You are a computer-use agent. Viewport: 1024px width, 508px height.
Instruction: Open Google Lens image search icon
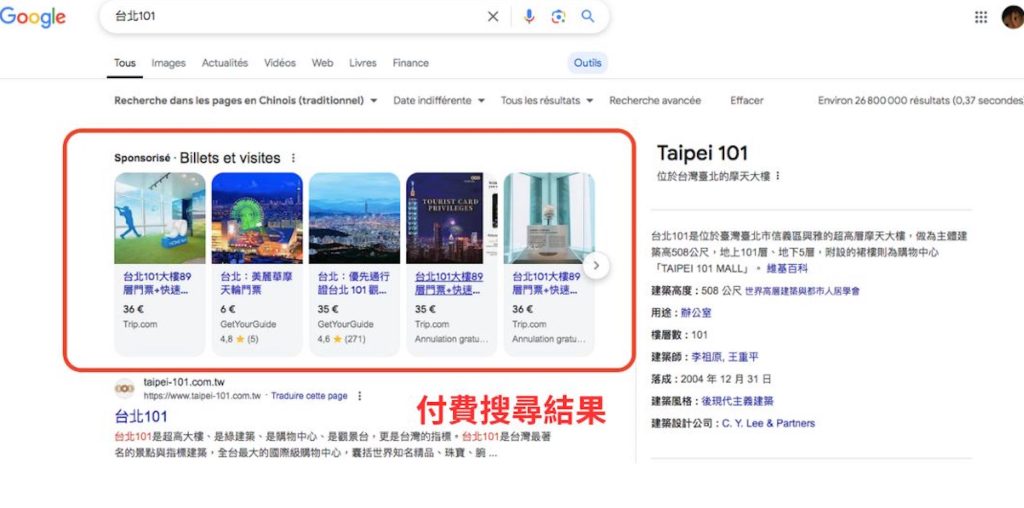[558, 16]
